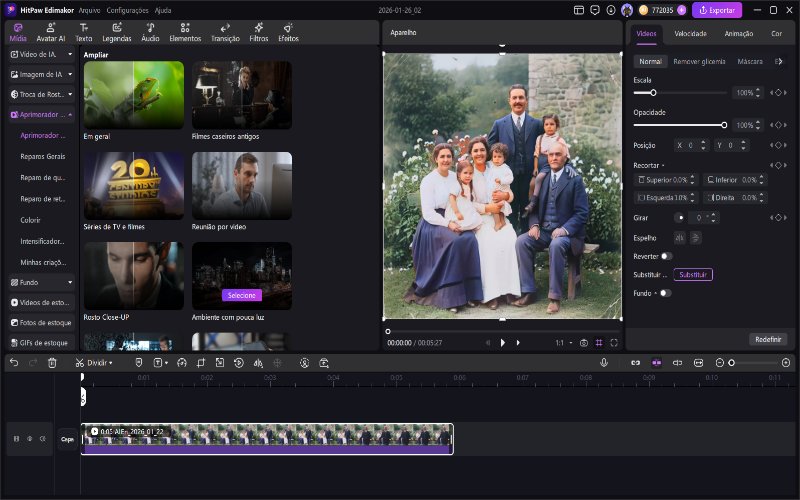Adjust the Opacidade slider handle
This screenshot has width=800, height=500.
[x=724, y=125]
